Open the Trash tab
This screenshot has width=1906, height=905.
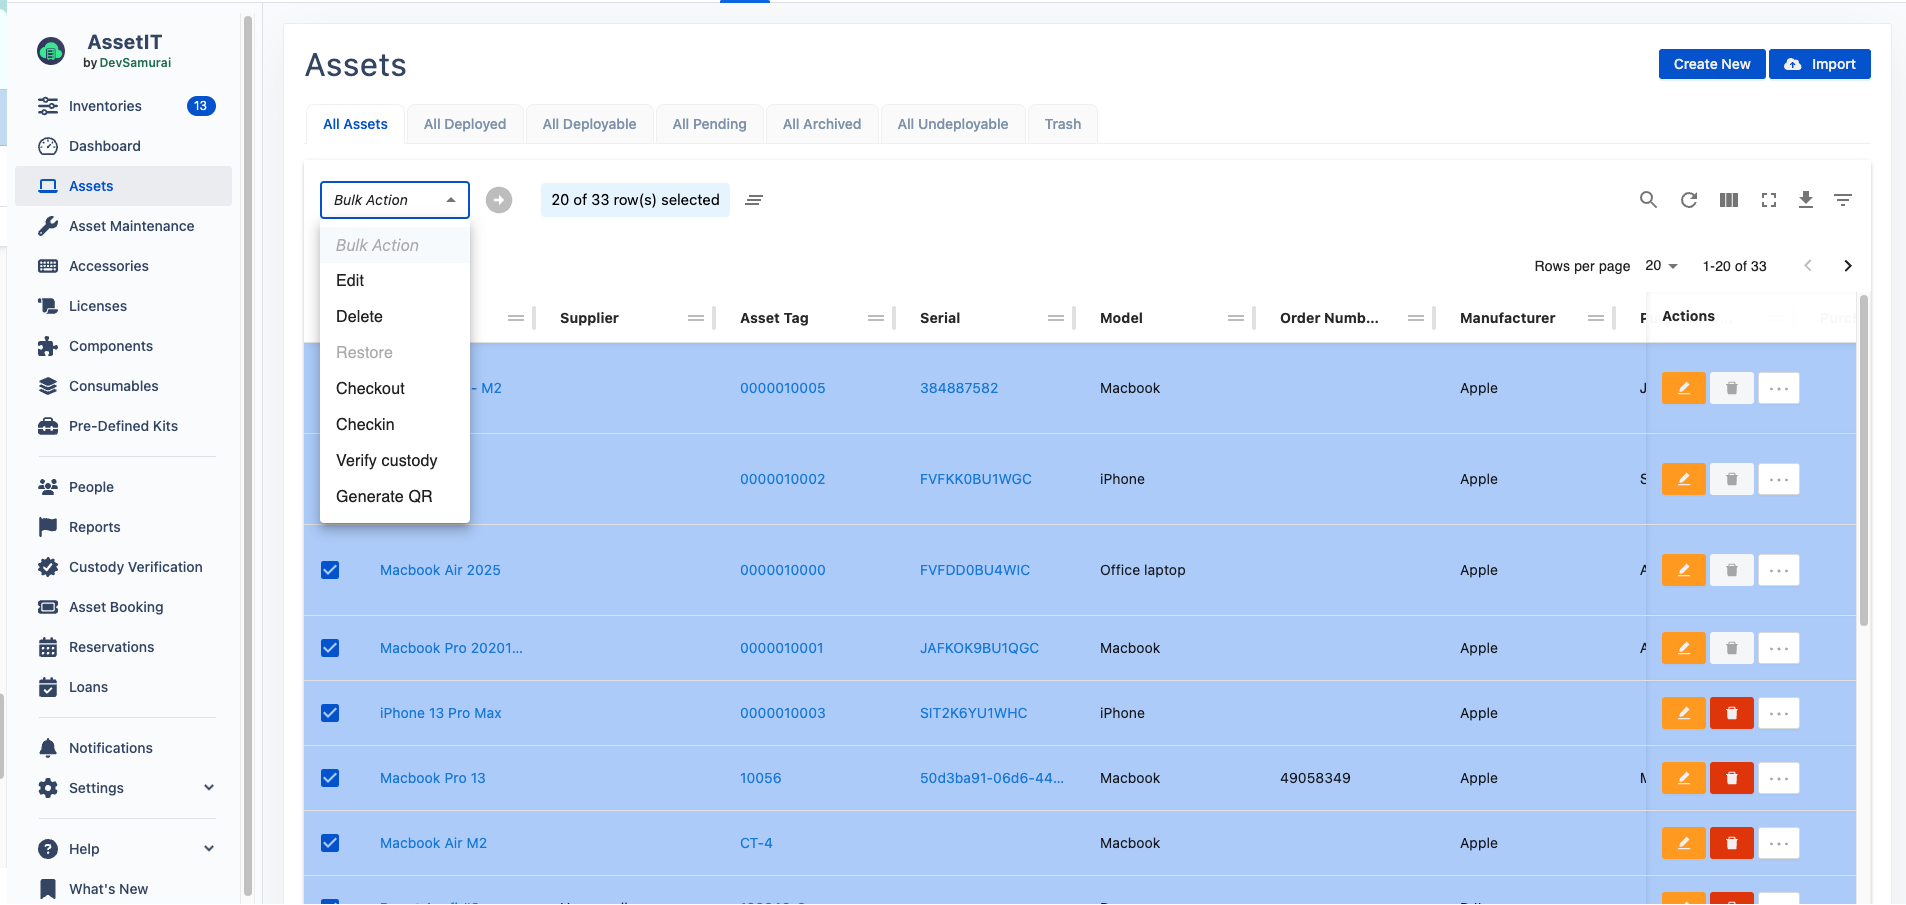pyautogui.click(x=1063, y=124)
